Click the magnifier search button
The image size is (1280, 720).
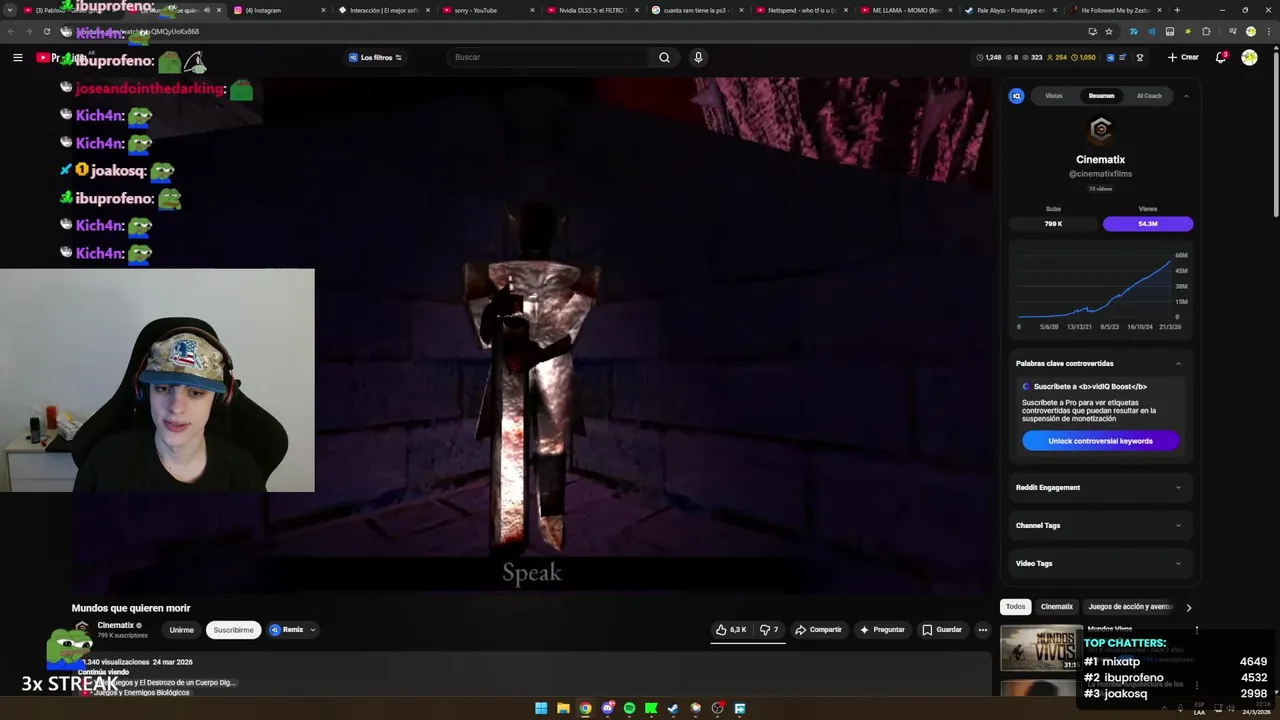[664, 57]
